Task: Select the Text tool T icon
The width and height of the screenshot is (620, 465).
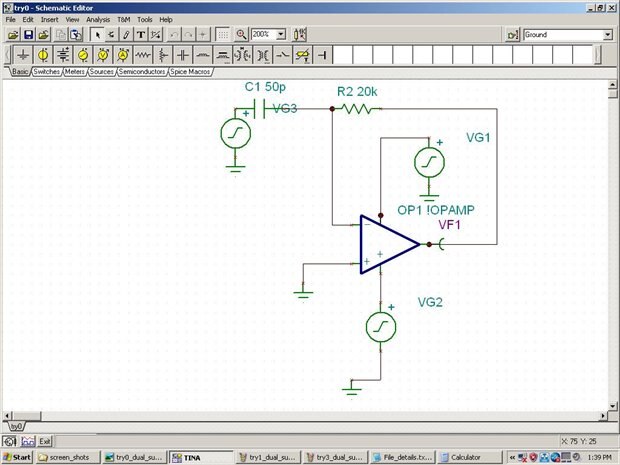Action: point(141,35)
